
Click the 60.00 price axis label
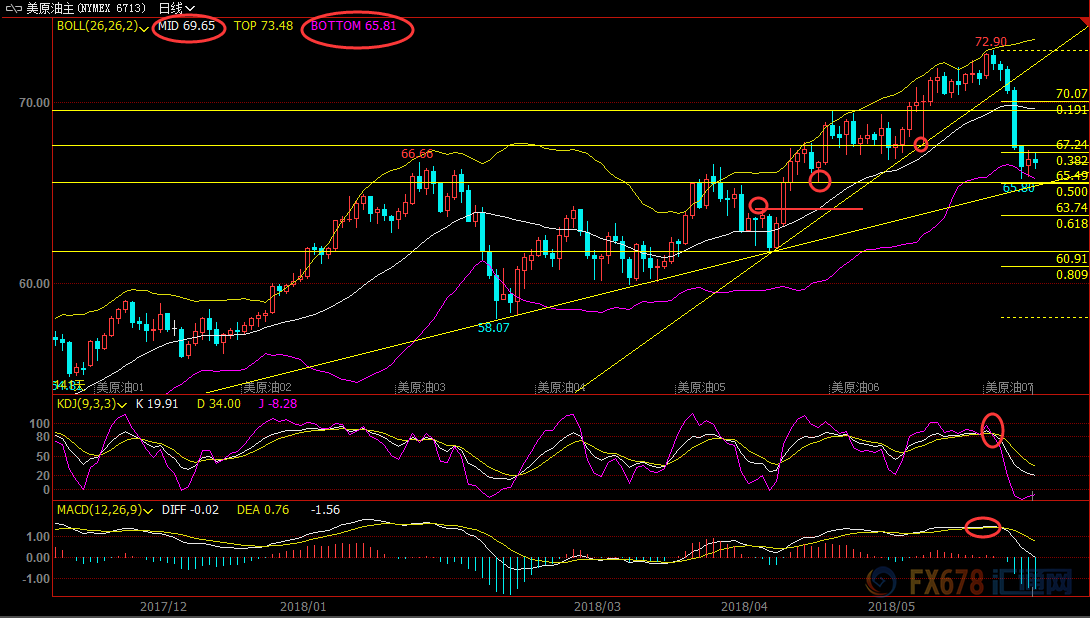point(34,284)
